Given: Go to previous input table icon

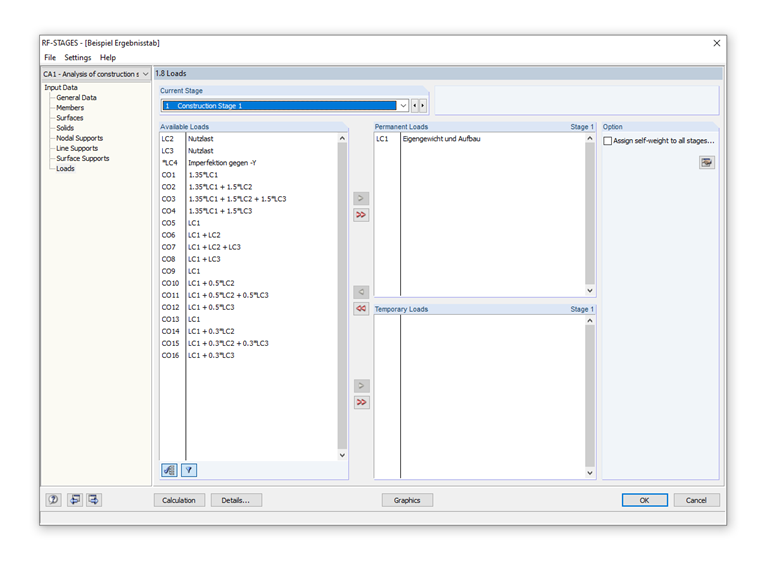Looking at the screenshot, I should click(x=75, y=500).
